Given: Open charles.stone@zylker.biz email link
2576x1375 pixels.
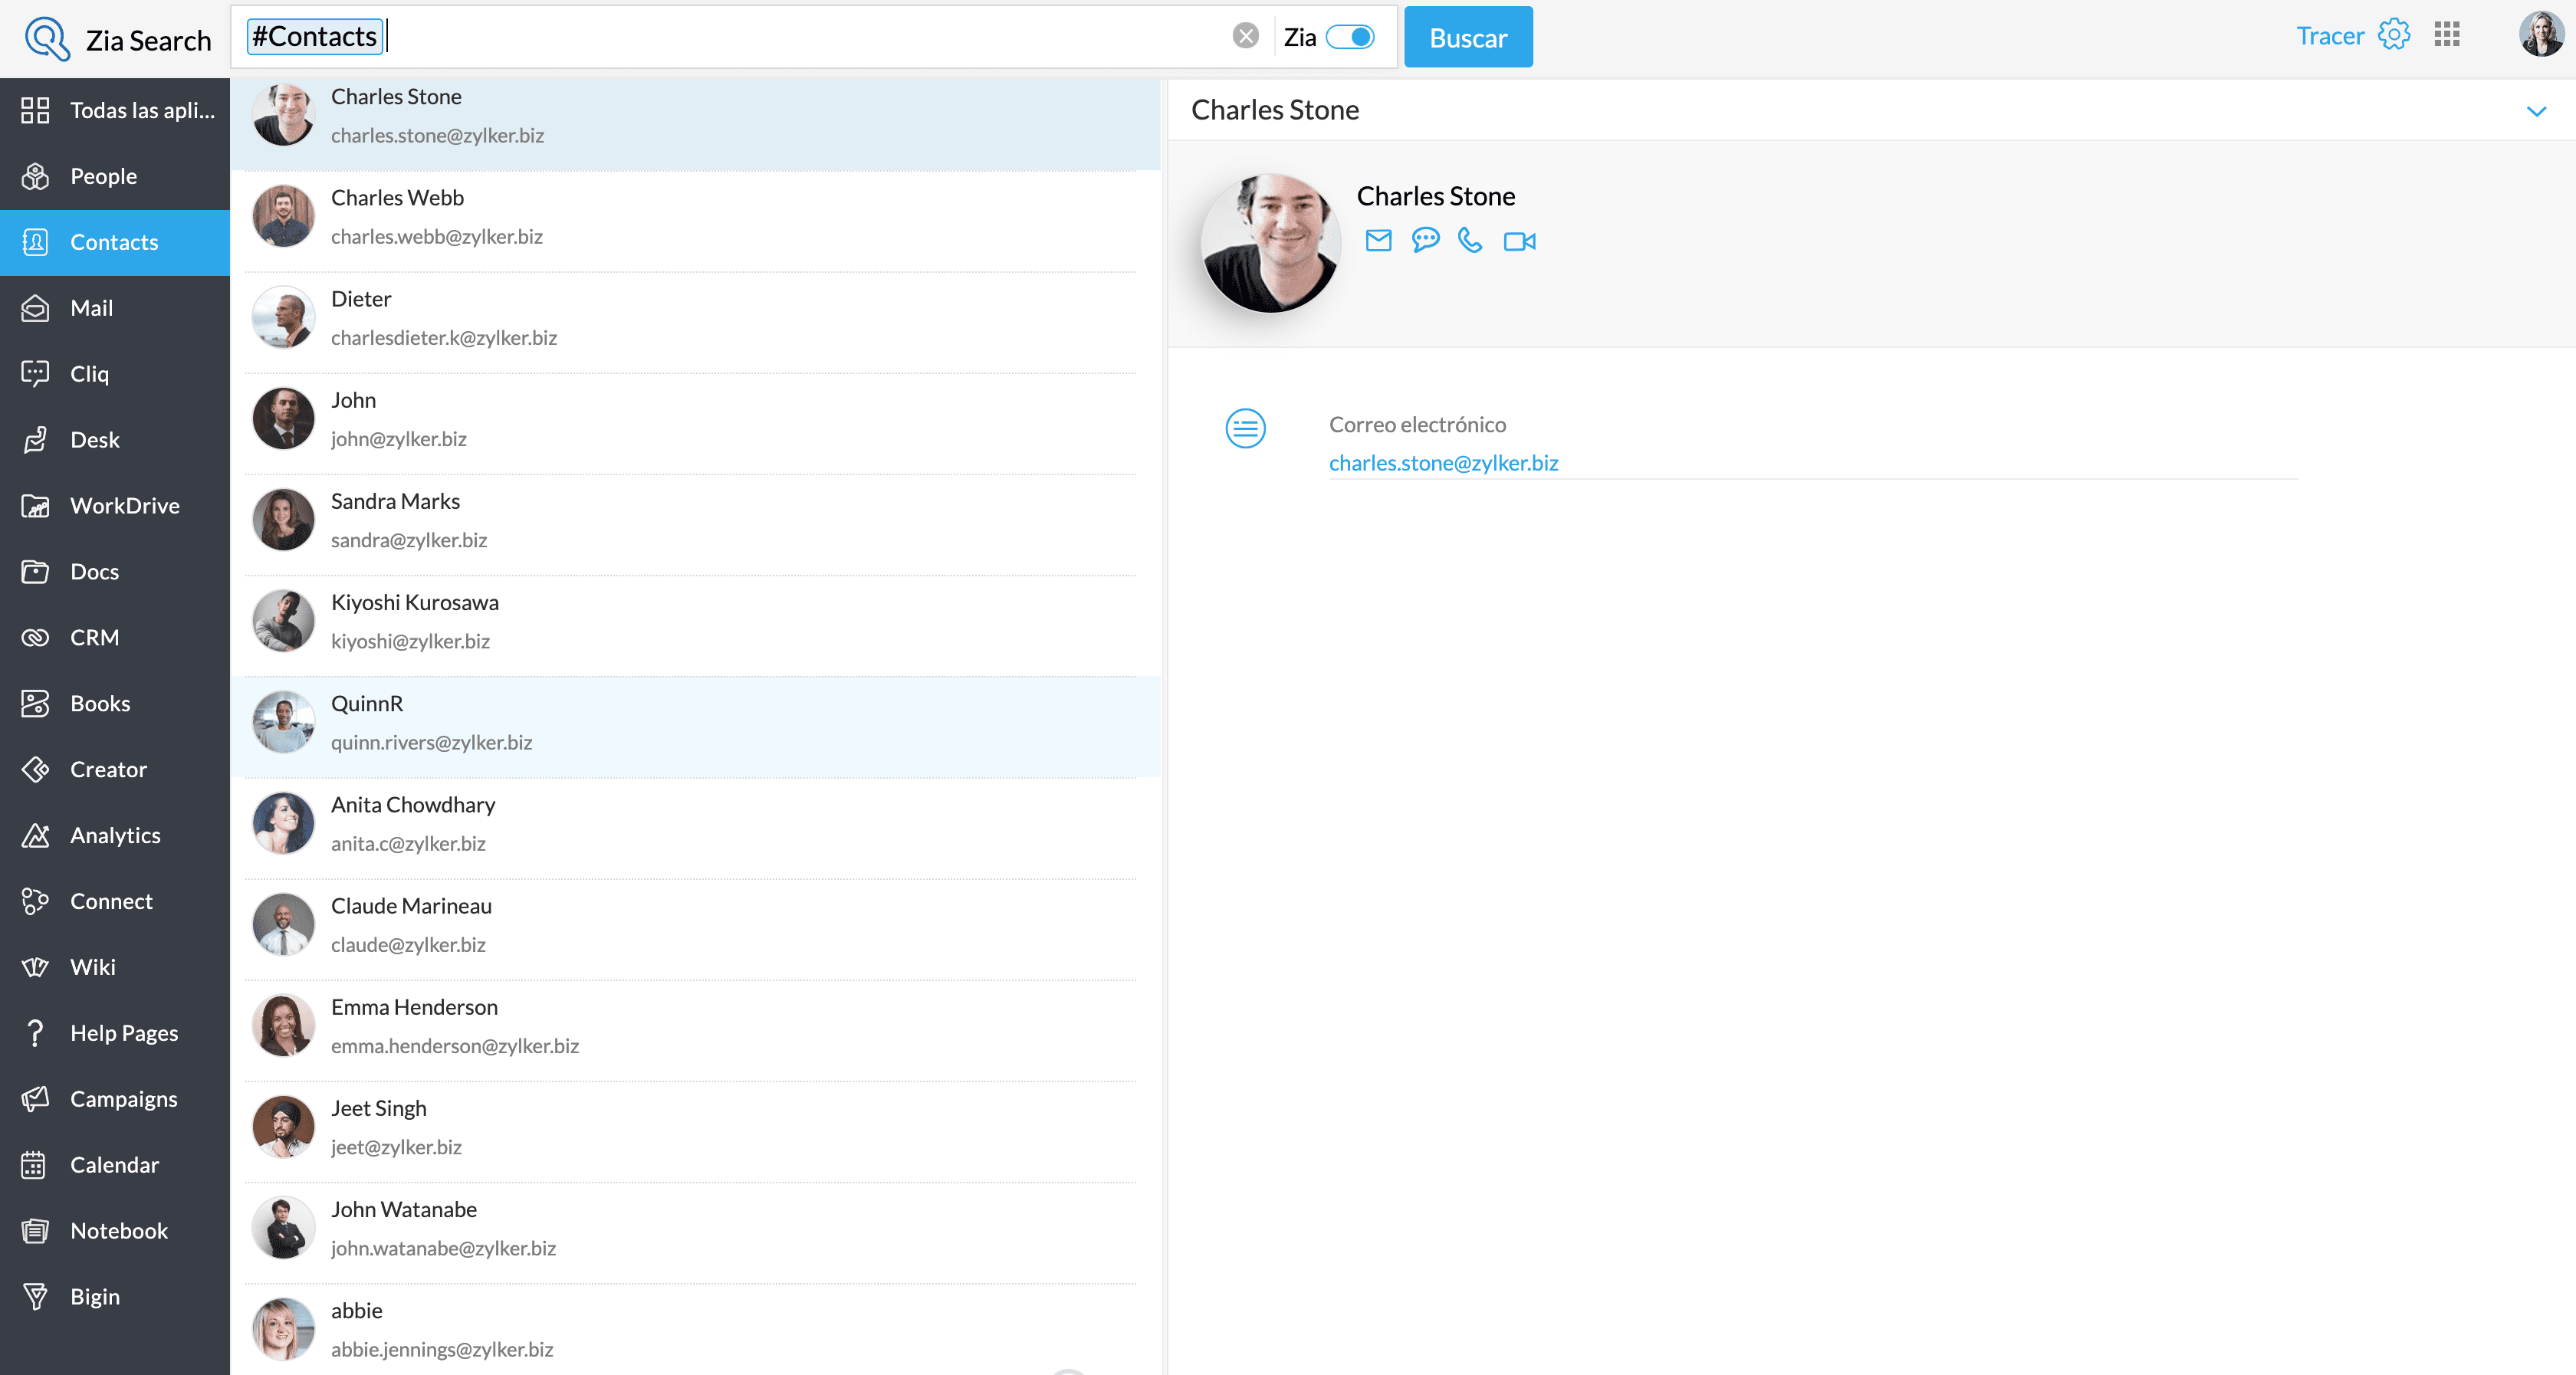Looking at the screenshot, I should 1443,463.
